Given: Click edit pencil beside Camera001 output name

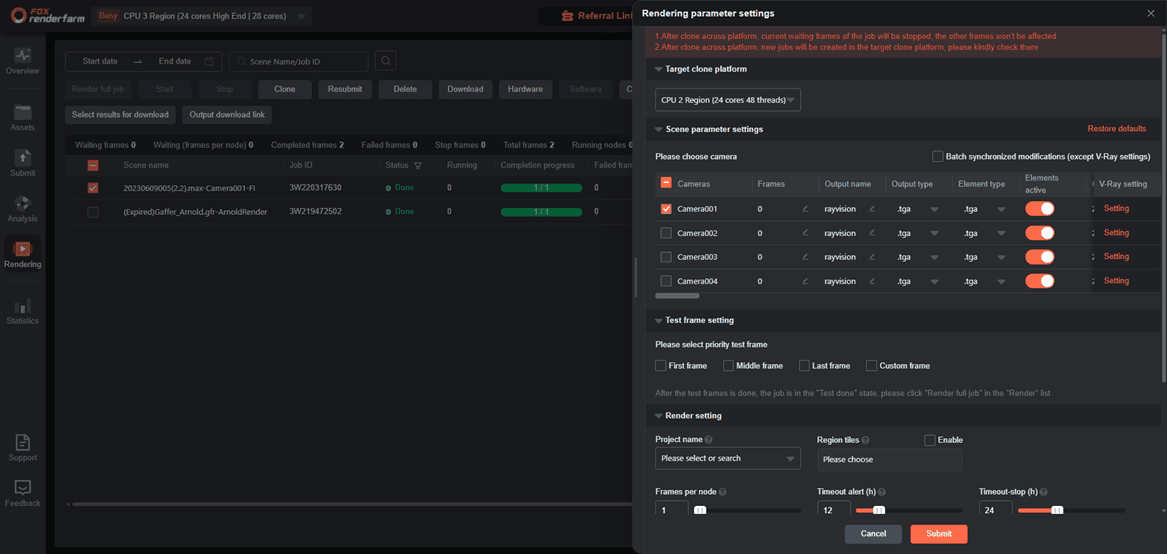Looking at the screenshot, I should pyautogui.click(x=871, y=209).
